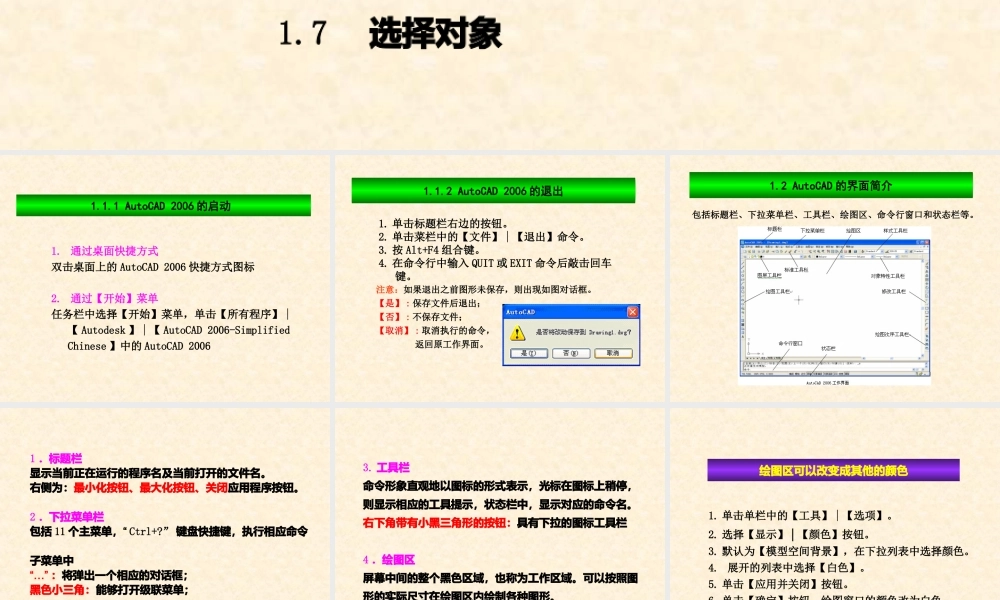The height and width of the screenshot is (600, 1000).
Task: Click the 是(Y) button in AutoCAD dialog
Action: click(x=529, y=353)
